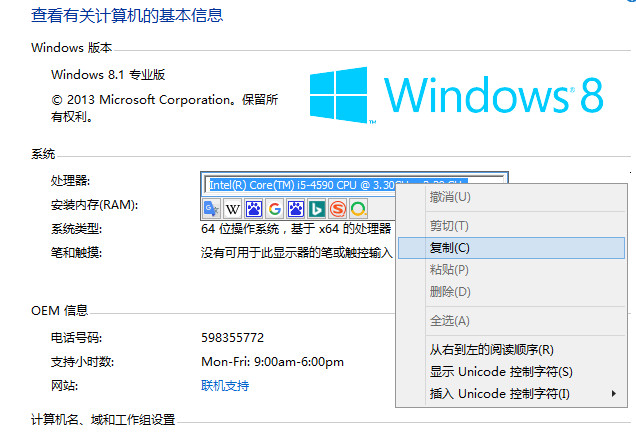Select 删除(D) in the context menu
This screenshot has height=434, width=636.
coord(449,291)
